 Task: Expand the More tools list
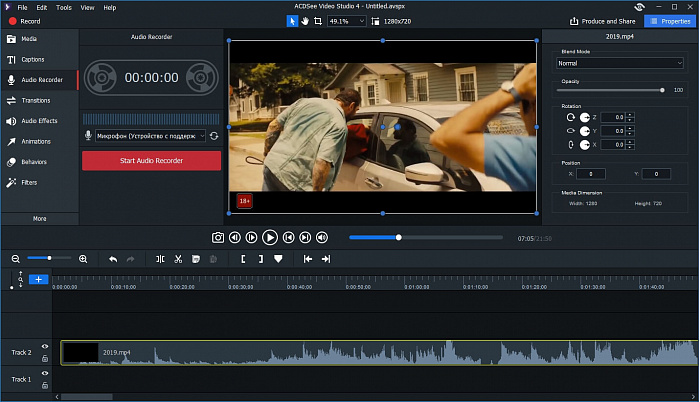[x=40, y=218]
